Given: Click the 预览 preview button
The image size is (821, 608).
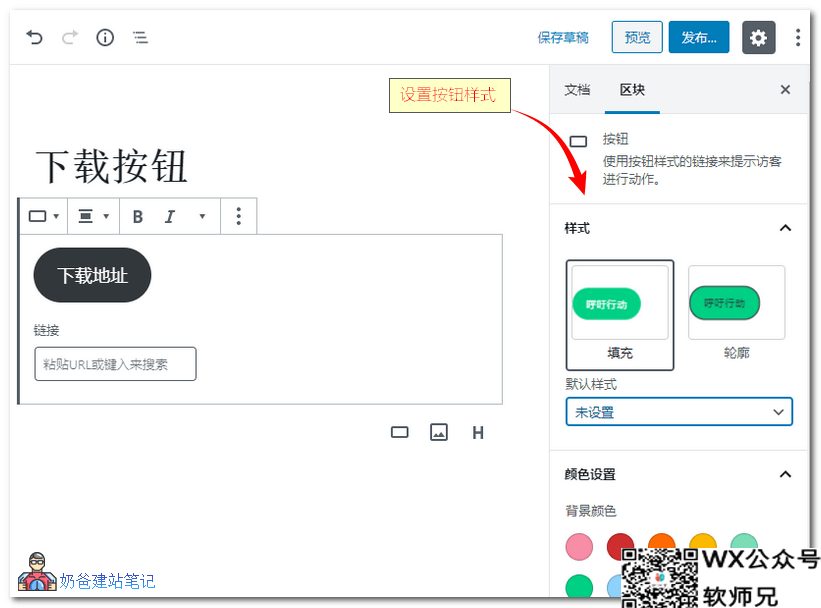Looking at the screenshot, I should 637,38.
